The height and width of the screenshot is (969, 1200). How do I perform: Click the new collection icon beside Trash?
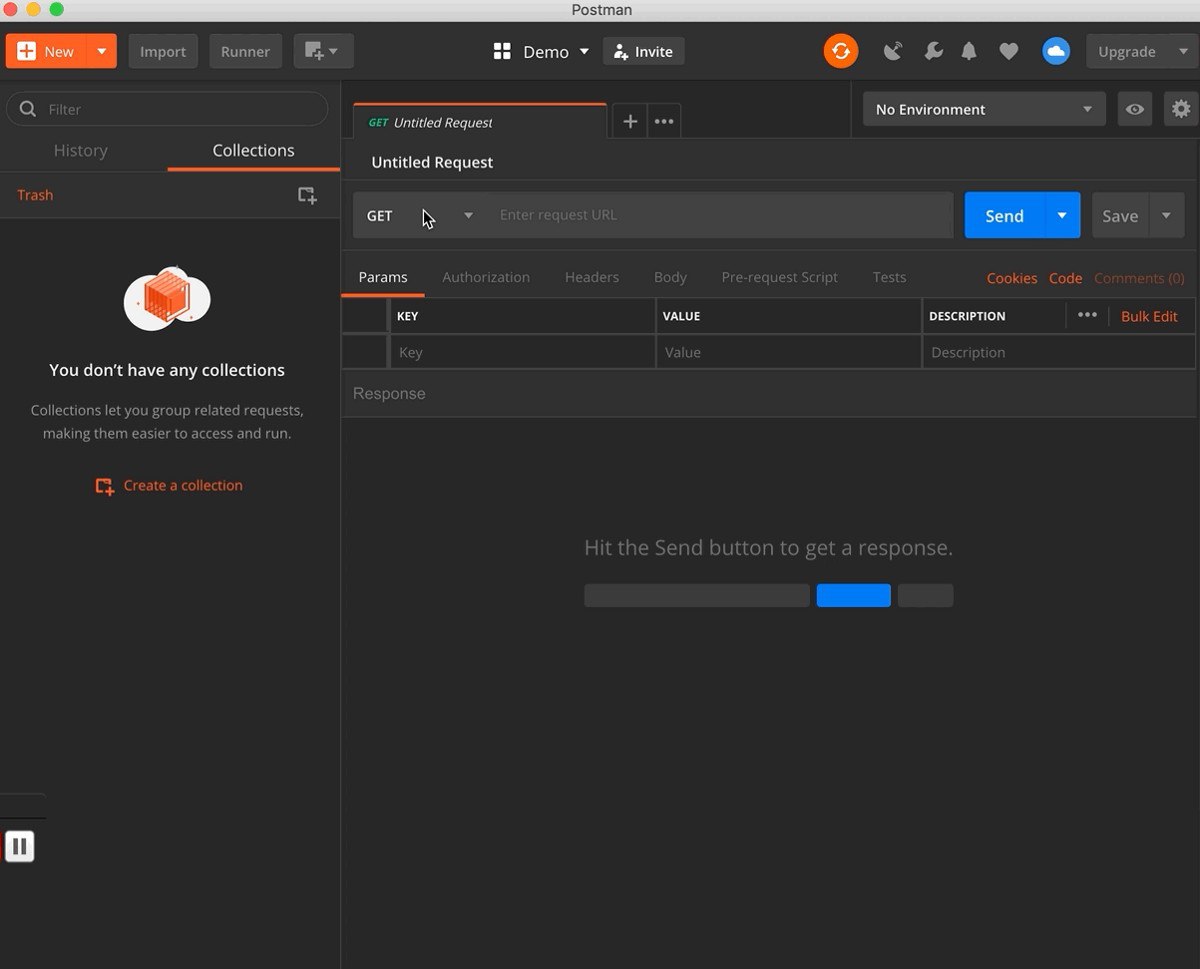tap(308, 196)
